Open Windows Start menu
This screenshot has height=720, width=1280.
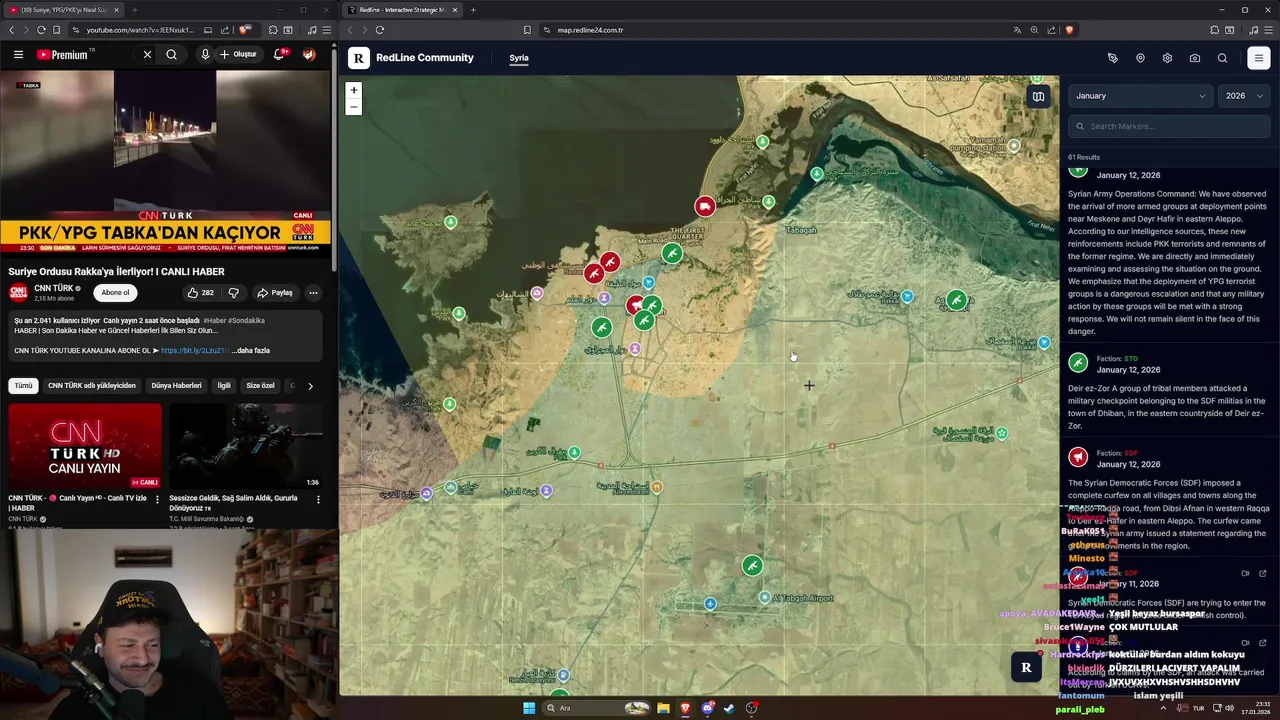(529, 708)
